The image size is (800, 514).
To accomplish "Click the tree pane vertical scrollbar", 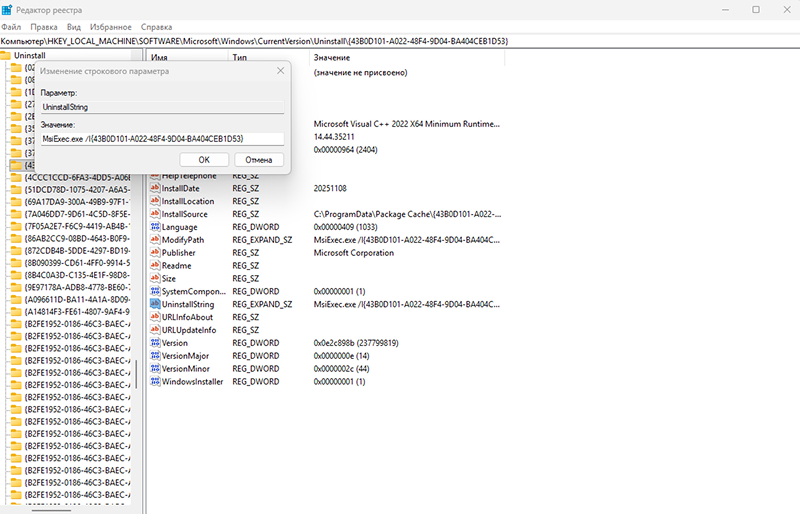I will [135, 300].
